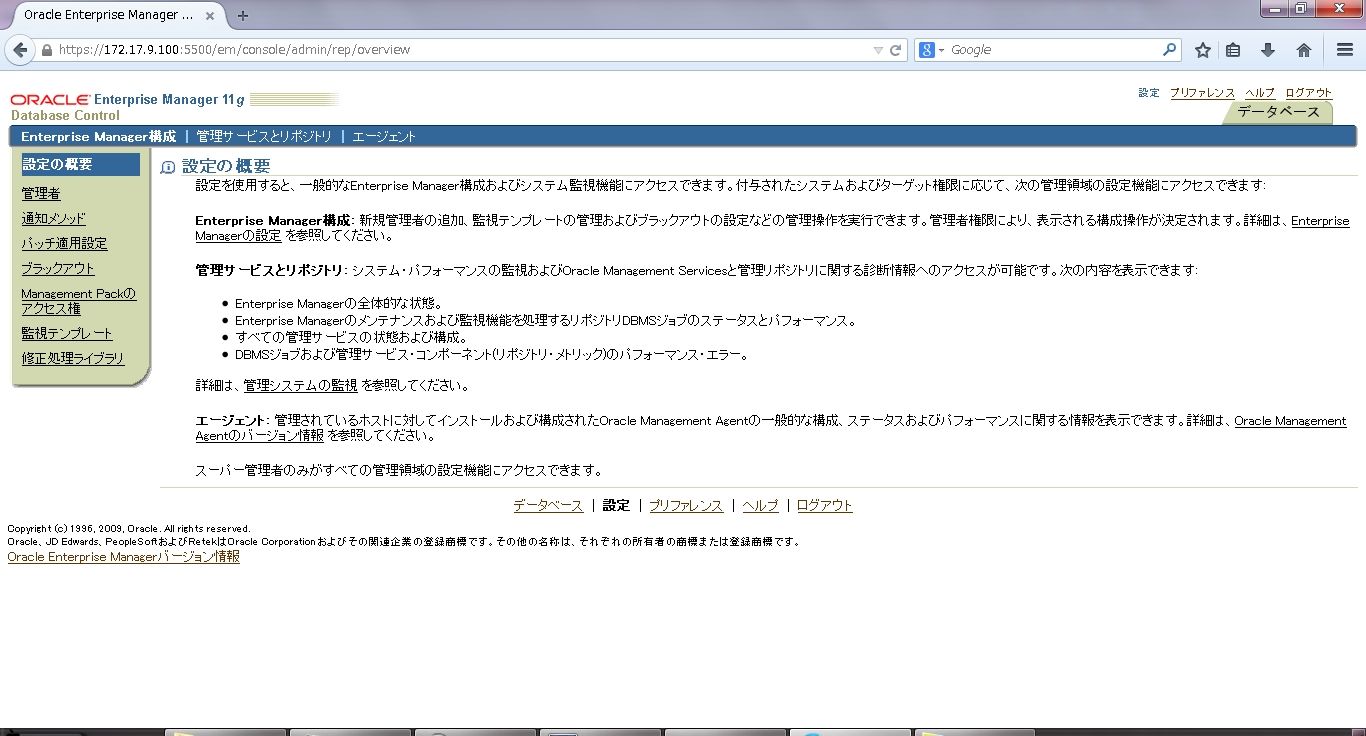Click the padlock icon in the address bar
This screenshot has width=1366, height=736.
46,48
